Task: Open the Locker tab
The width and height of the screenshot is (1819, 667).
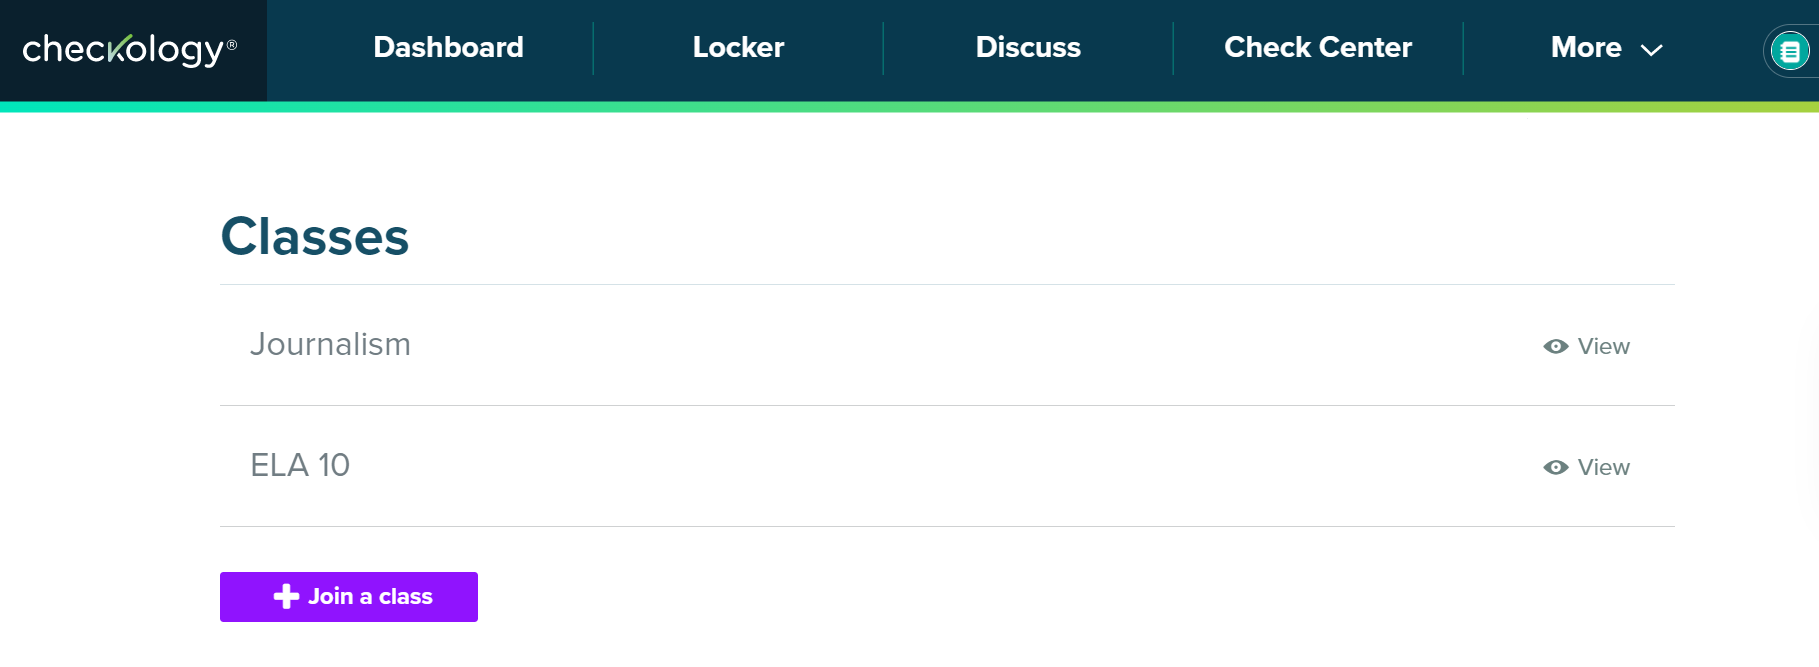Action: [738, 47]
